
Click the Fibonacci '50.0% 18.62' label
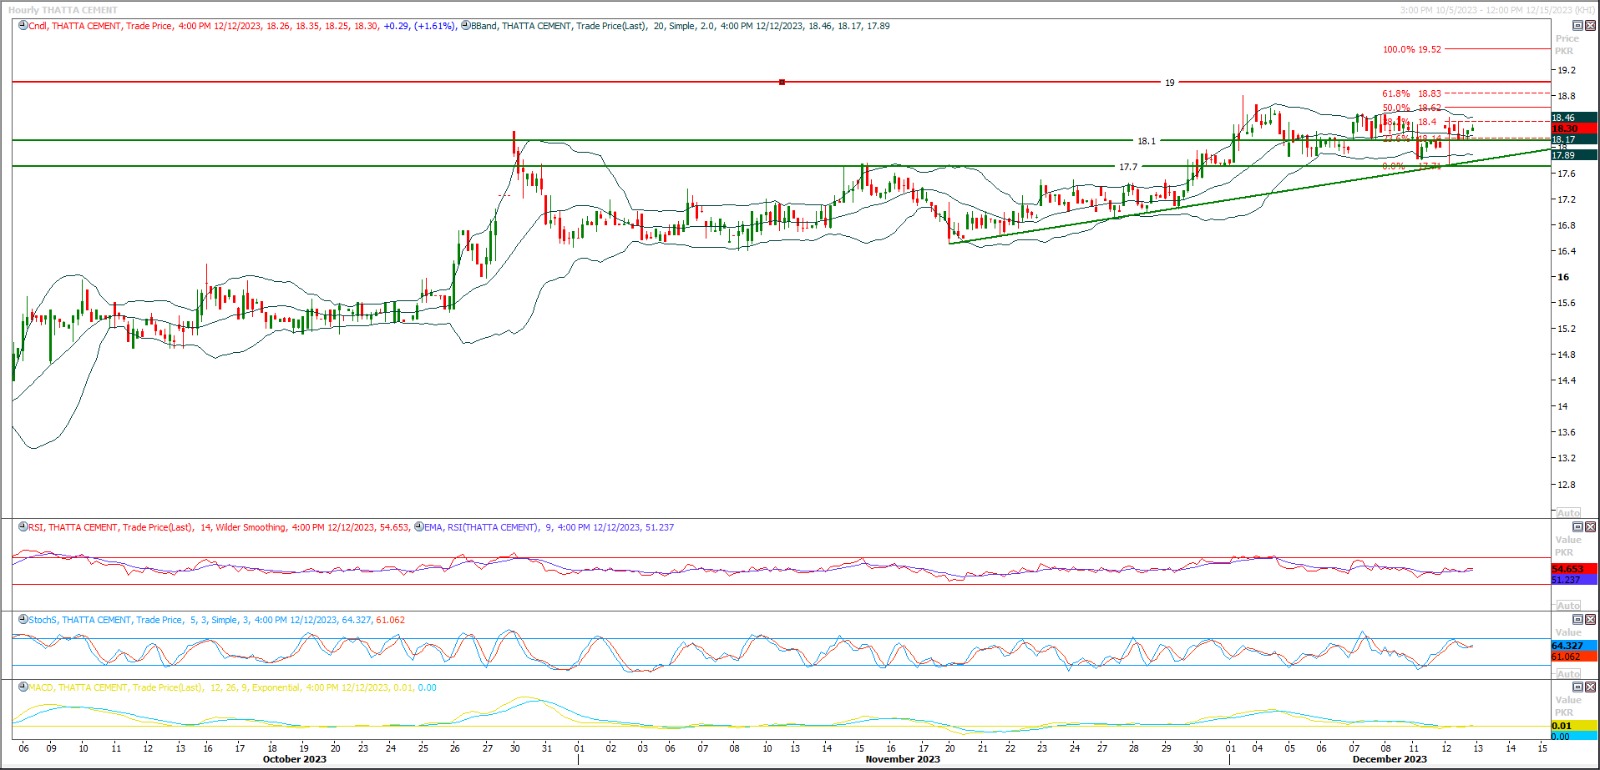coord(1412,108)
